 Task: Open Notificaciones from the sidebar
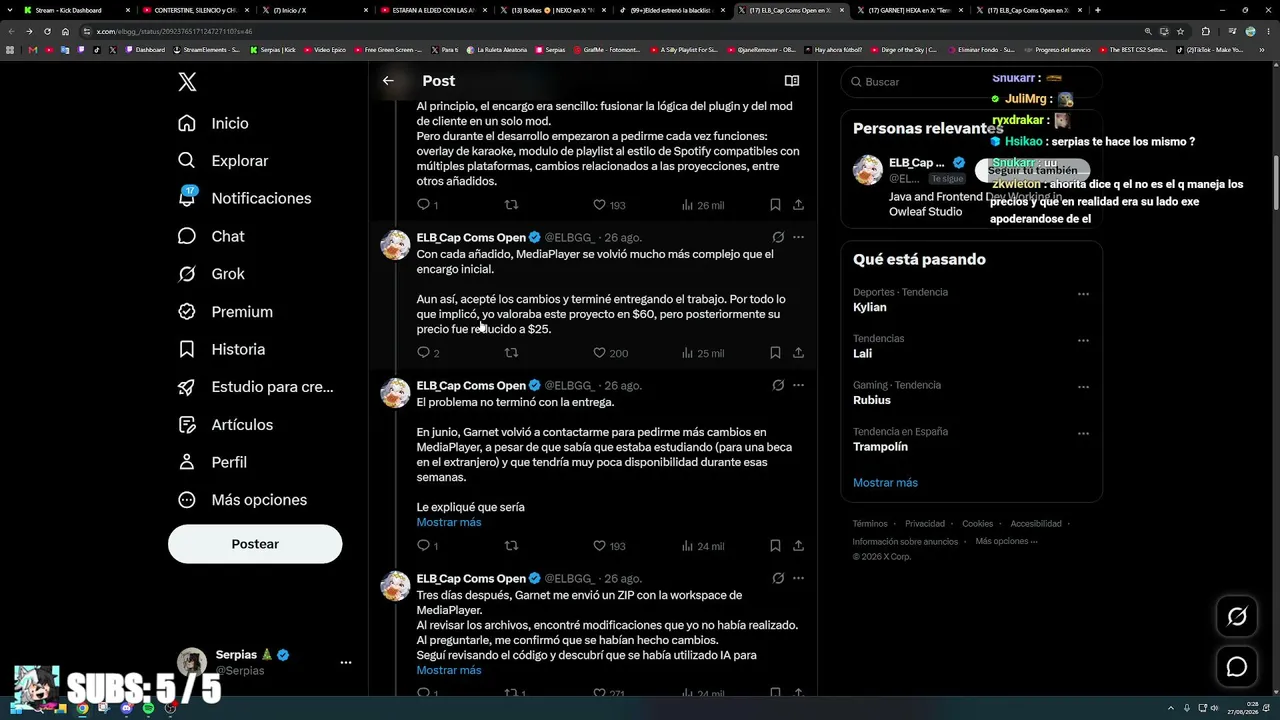[245, 198]
